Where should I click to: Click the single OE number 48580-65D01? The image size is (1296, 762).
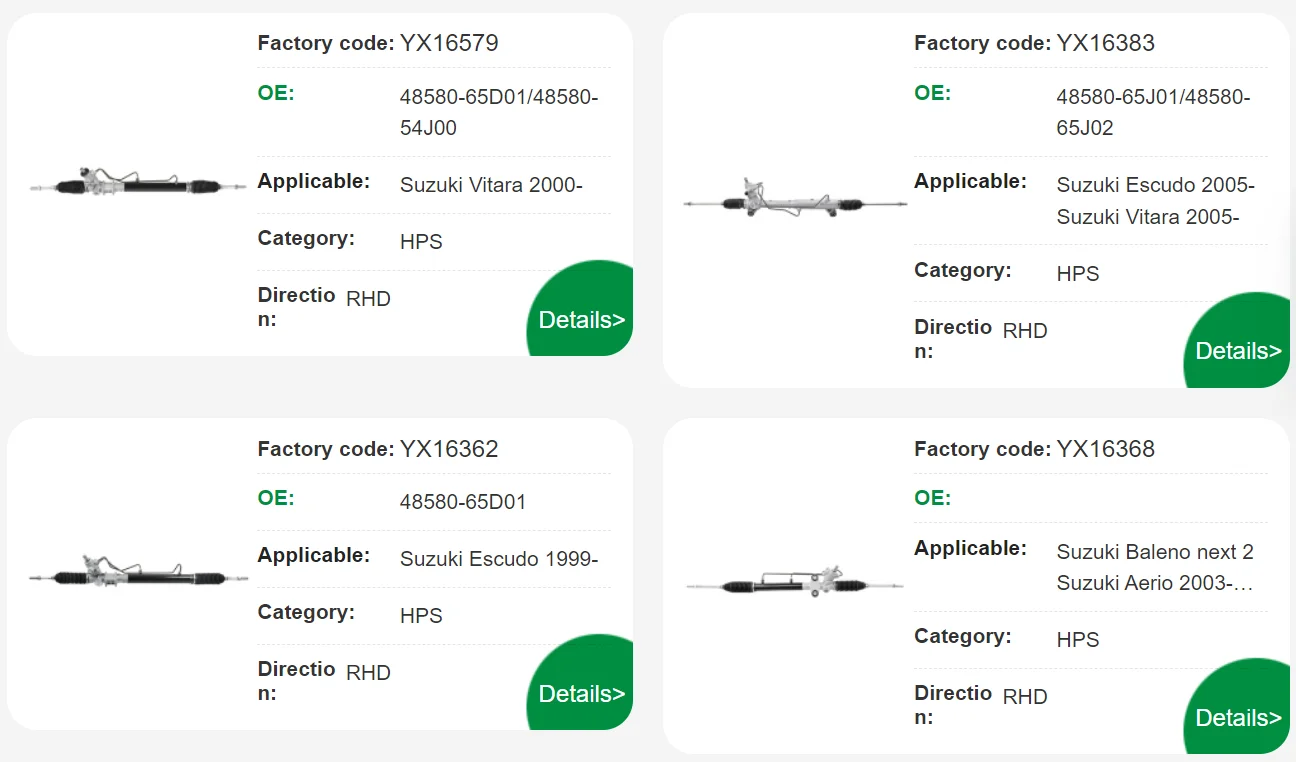[x=463, y=502]
